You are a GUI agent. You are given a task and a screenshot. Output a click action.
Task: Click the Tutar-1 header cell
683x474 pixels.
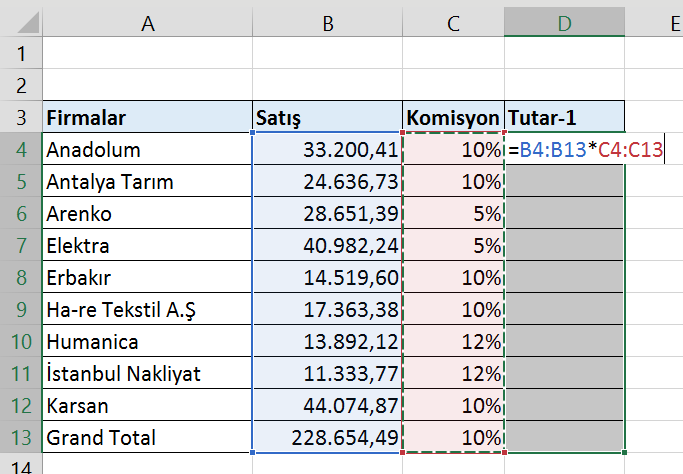pyautogui.click(x=565, y=118)
